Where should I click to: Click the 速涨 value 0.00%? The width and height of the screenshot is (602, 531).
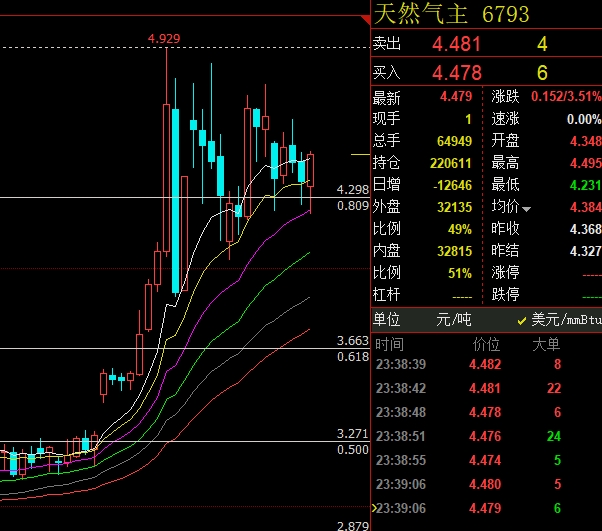[584, 119]
